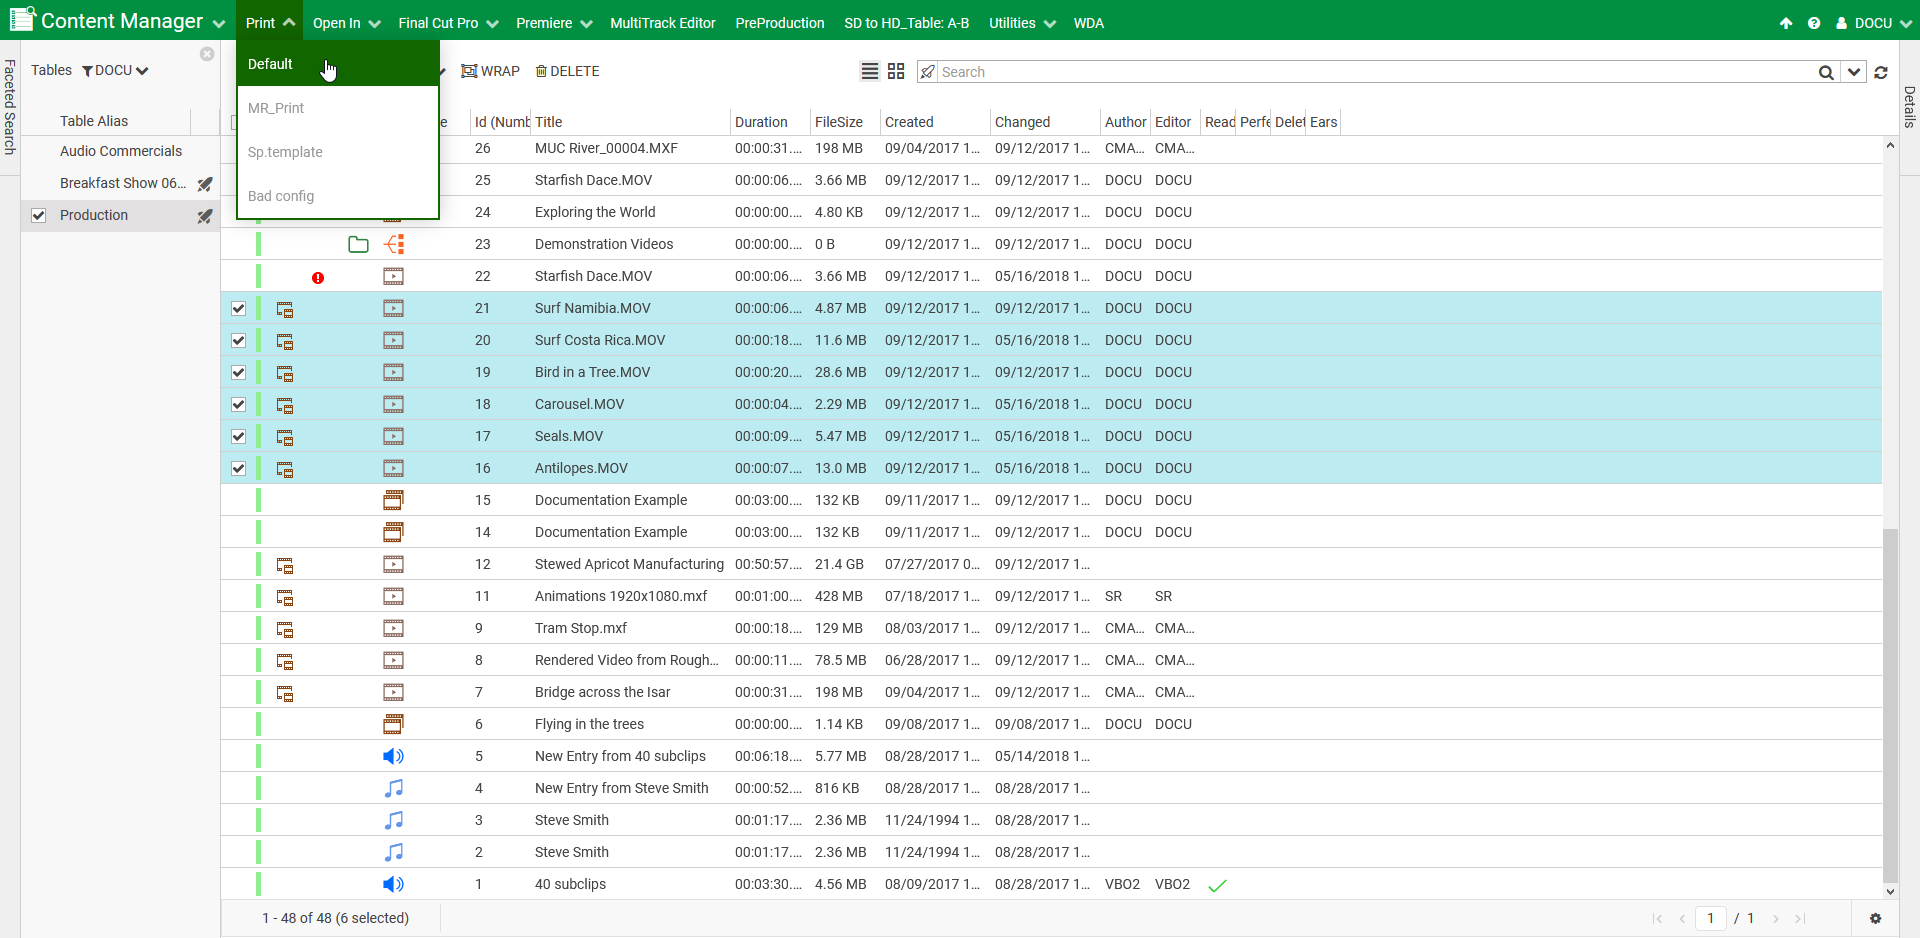Click the upload arrow icon in header
The height and width of the screenshot is (938, 1920).
coord(1786,23)
